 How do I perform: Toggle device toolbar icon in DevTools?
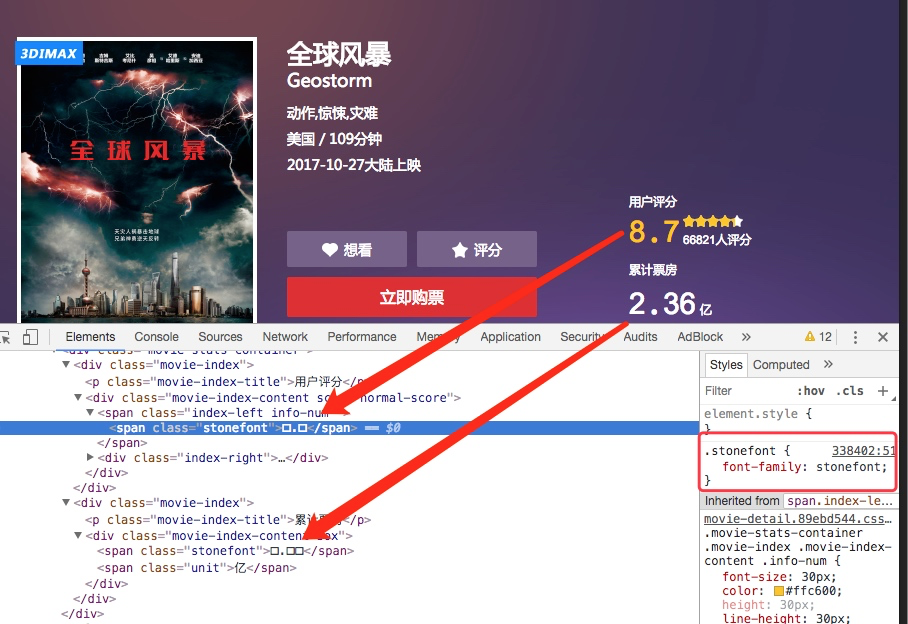coord(30,337)
